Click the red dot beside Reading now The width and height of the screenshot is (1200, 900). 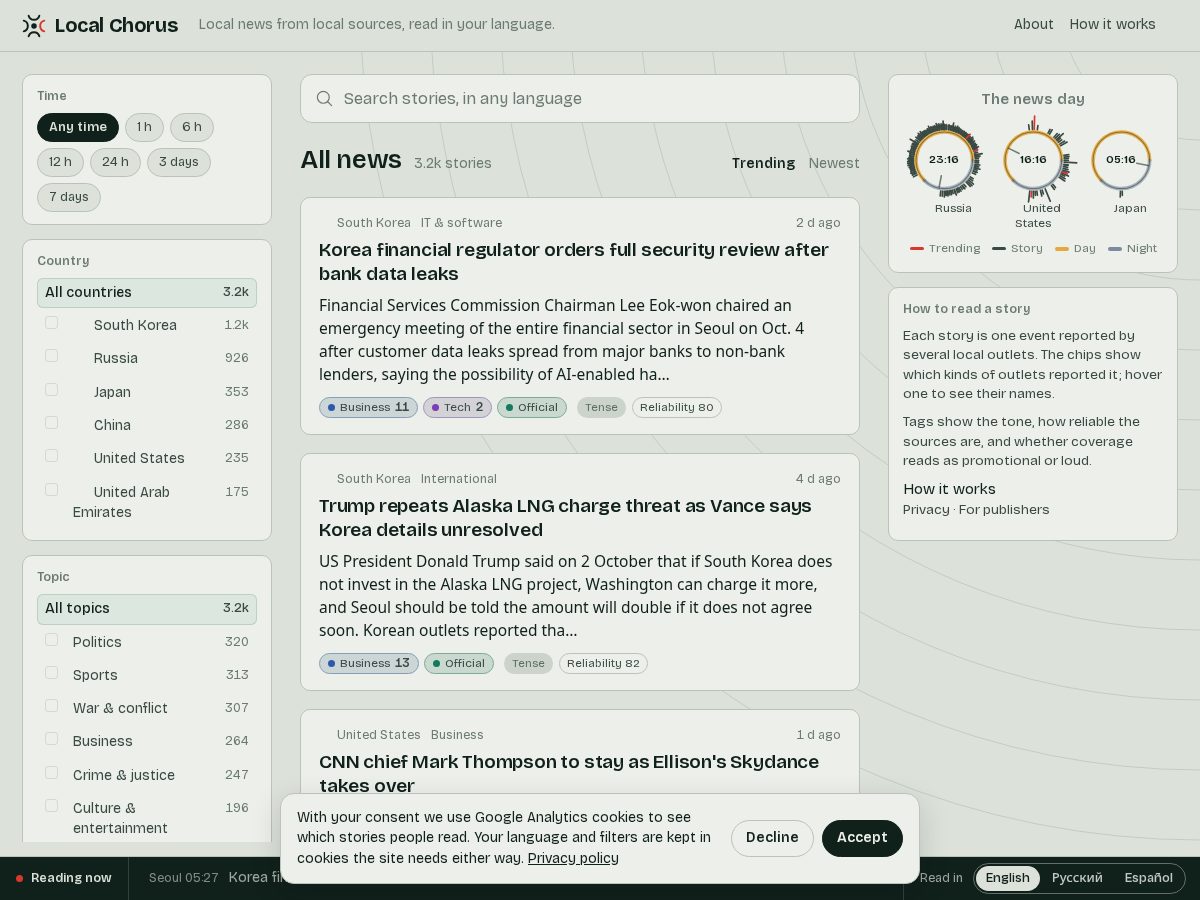(19, 878)
